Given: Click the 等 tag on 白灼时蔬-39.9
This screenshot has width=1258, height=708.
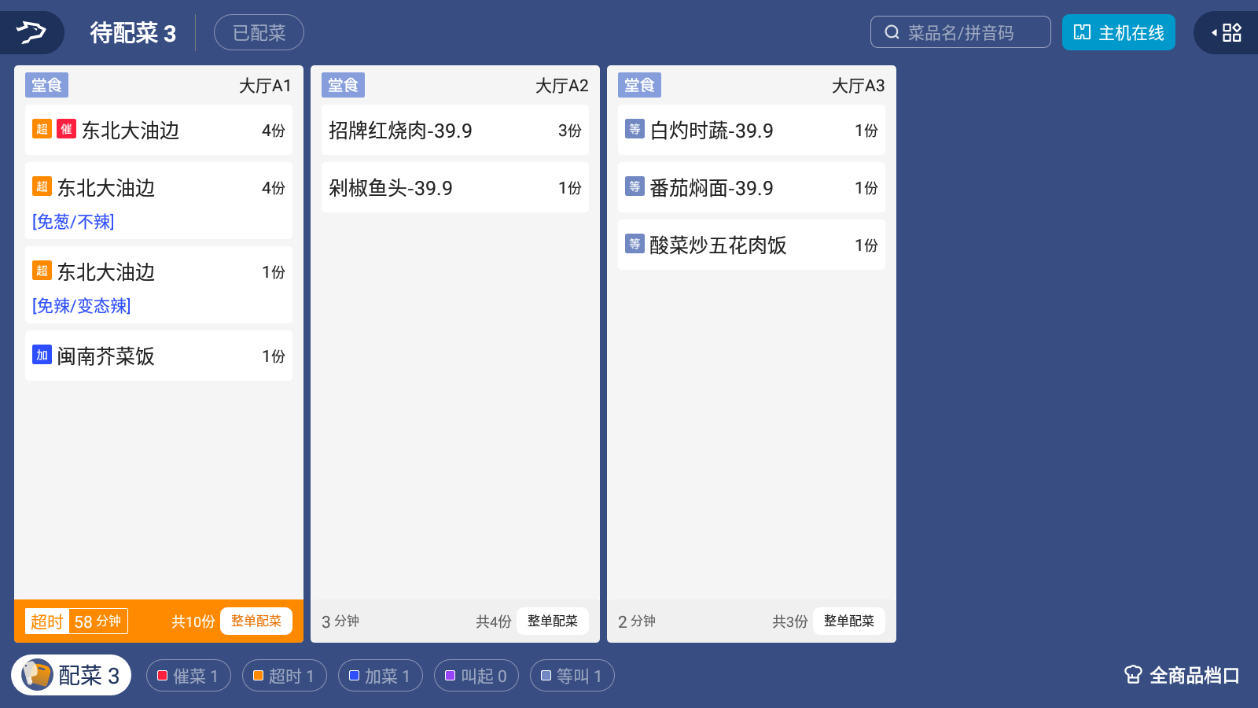Looking at the screenshot, I should (635, 129).
